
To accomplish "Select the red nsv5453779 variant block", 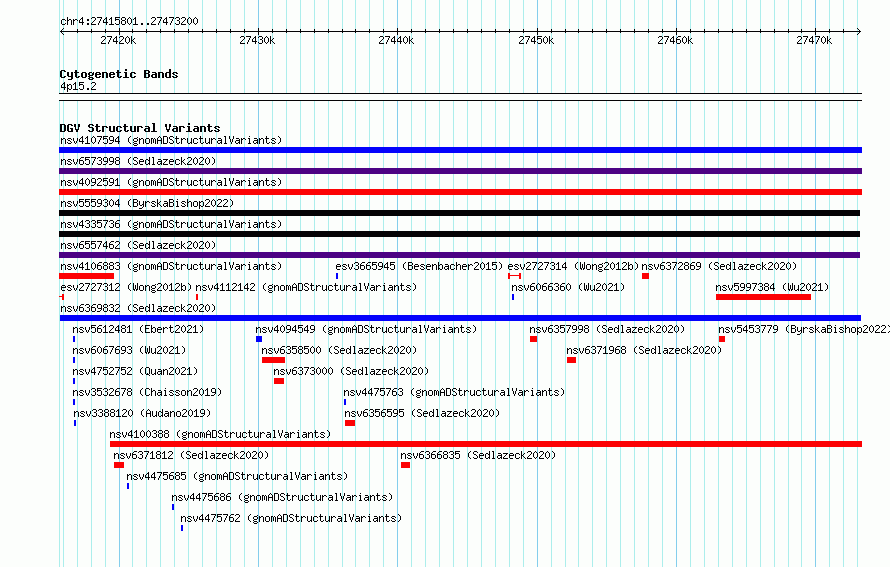I will [x=722, y=339].
